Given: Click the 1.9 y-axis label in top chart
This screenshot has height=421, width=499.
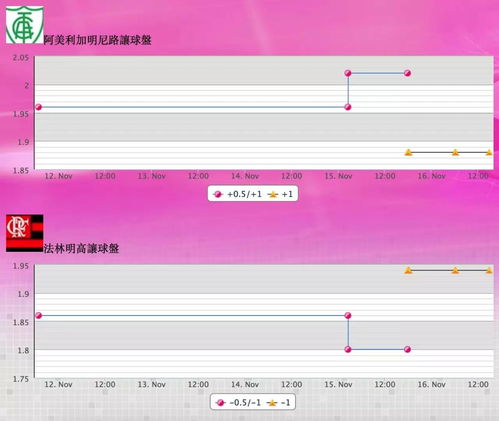Looking at the screenshot, I should 23,142.
